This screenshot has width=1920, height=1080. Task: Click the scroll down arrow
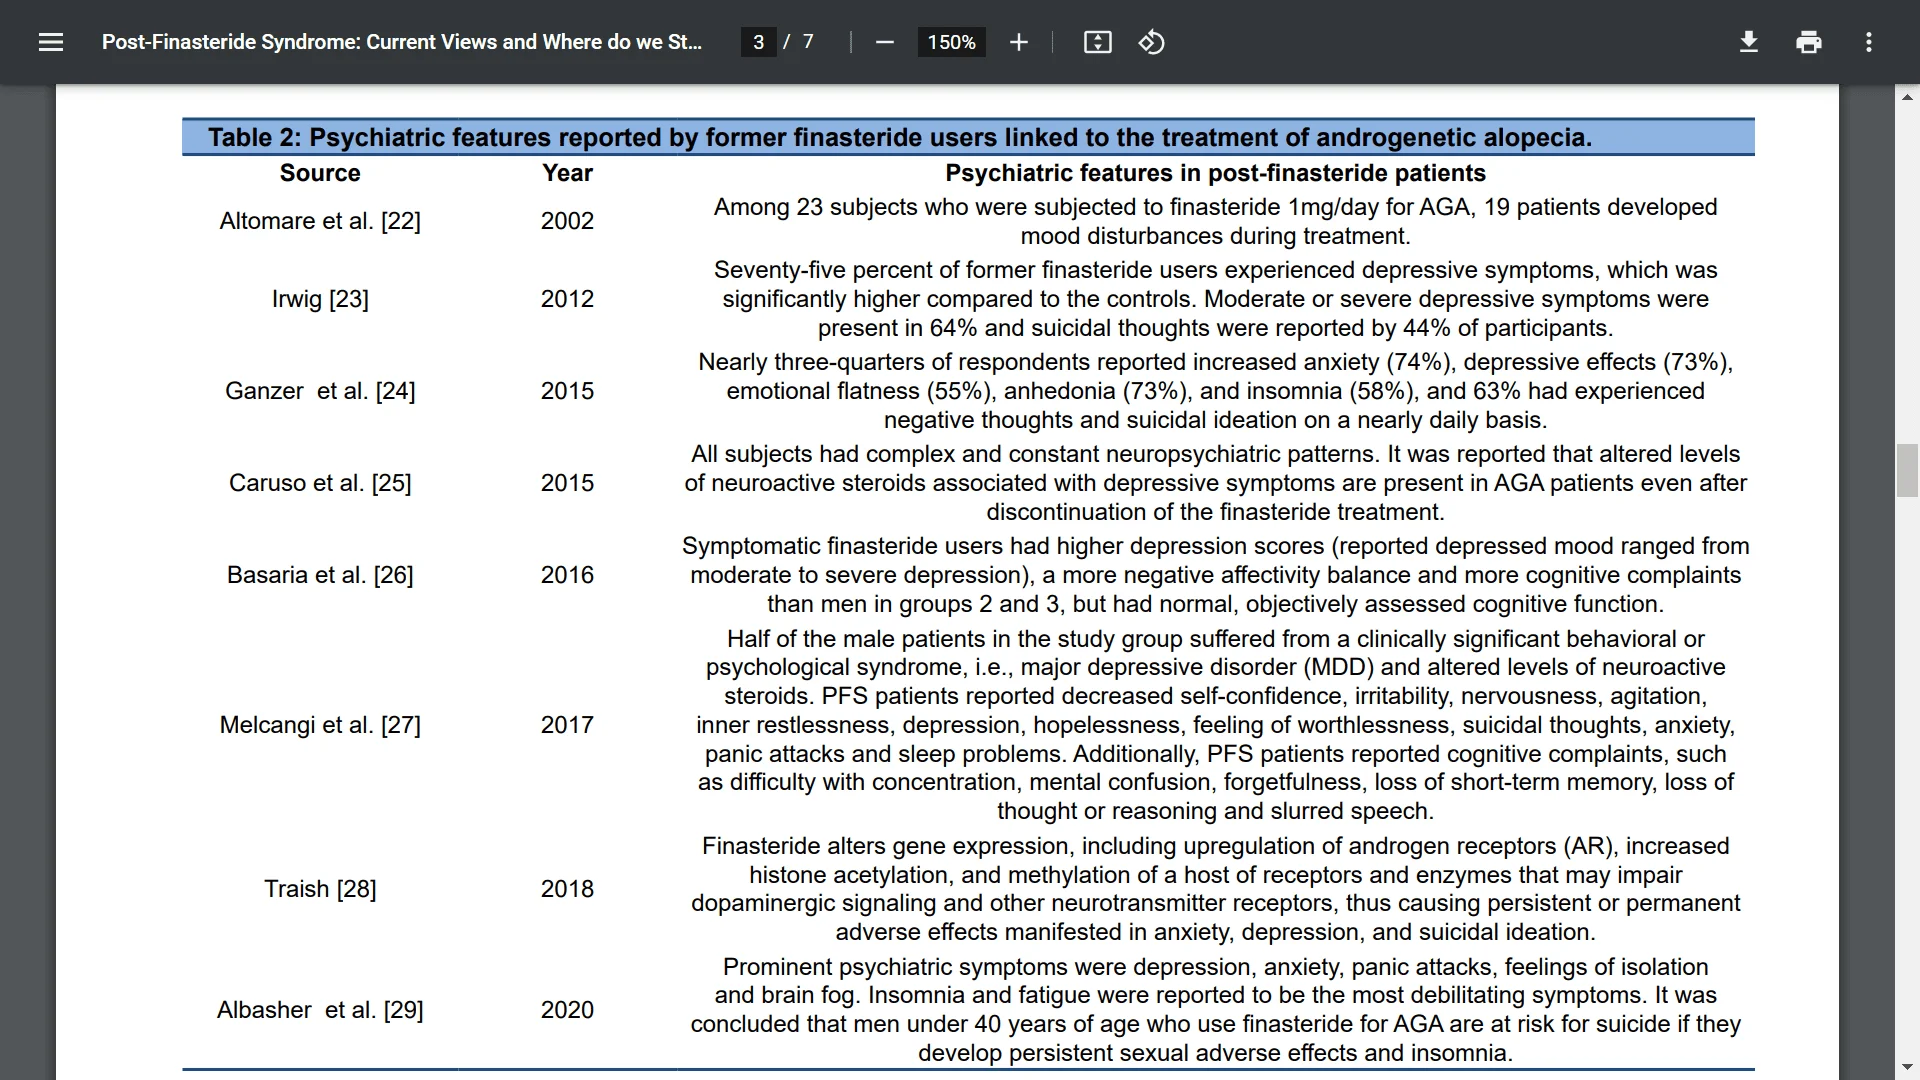click(x=1907, y=1067)
